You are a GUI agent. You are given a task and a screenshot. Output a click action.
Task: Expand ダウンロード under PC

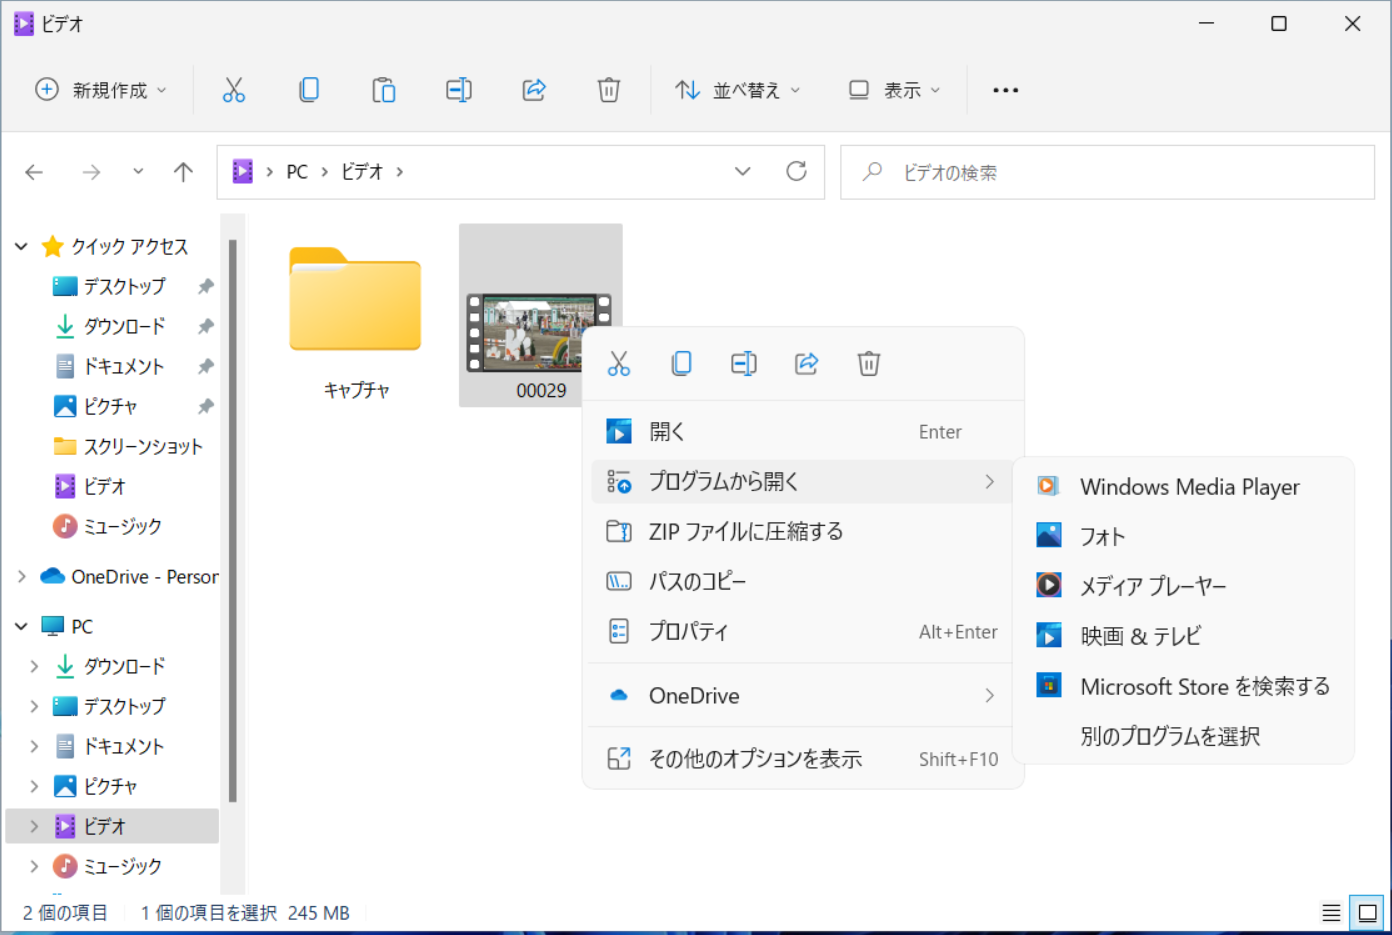[34, 666]
